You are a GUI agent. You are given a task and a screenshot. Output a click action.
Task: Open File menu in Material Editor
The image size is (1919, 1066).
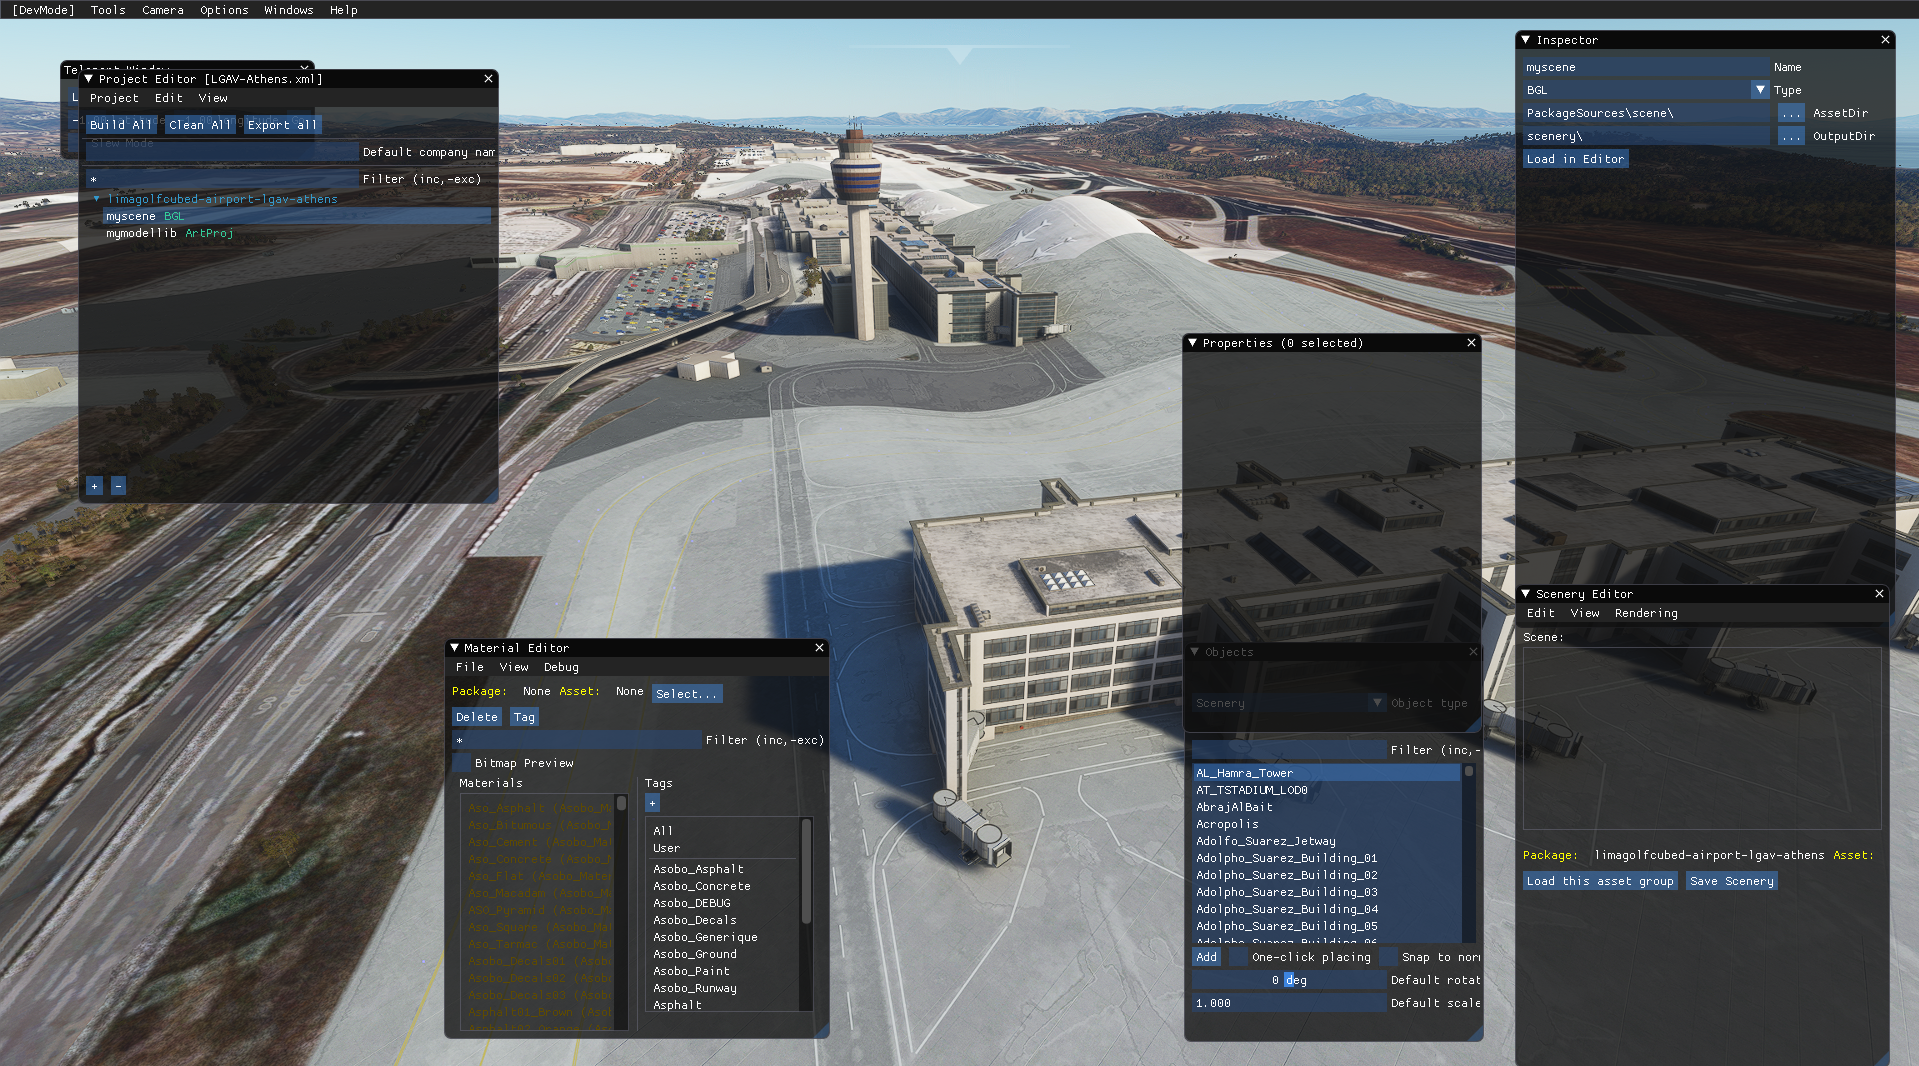(470, 667)
